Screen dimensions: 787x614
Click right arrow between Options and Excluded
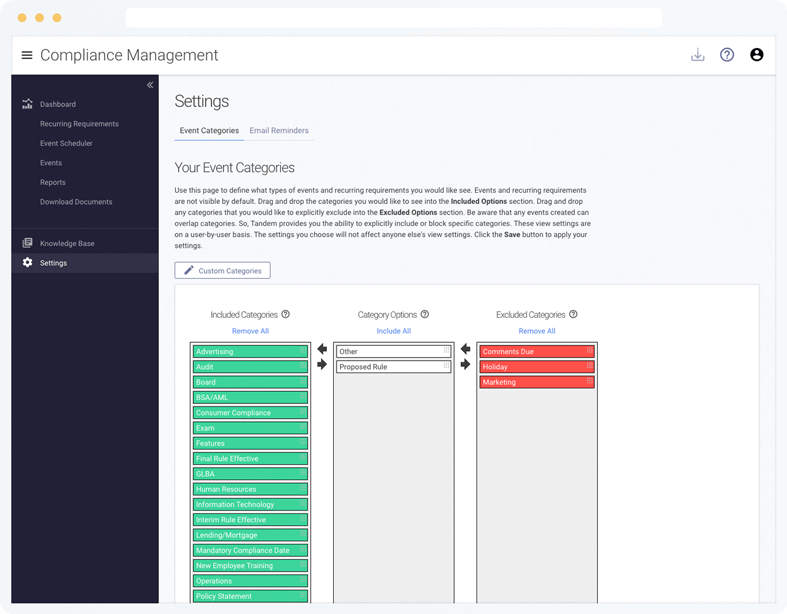click(466, 365)
